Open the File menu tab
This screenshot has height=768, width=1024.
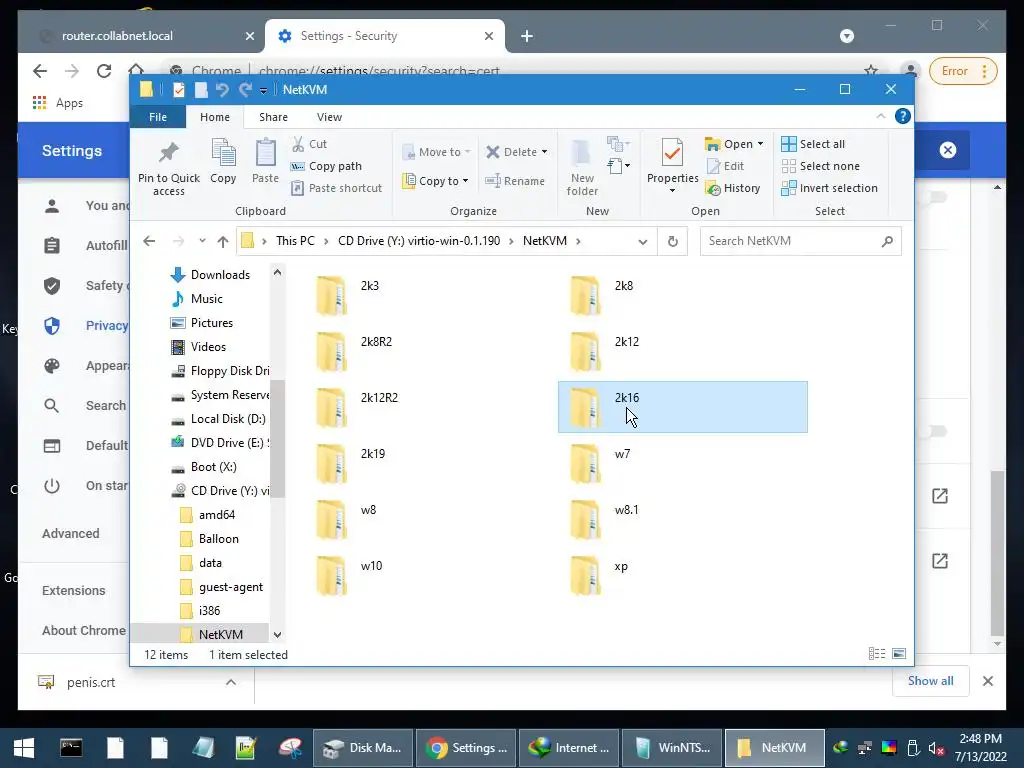[158, 117]
